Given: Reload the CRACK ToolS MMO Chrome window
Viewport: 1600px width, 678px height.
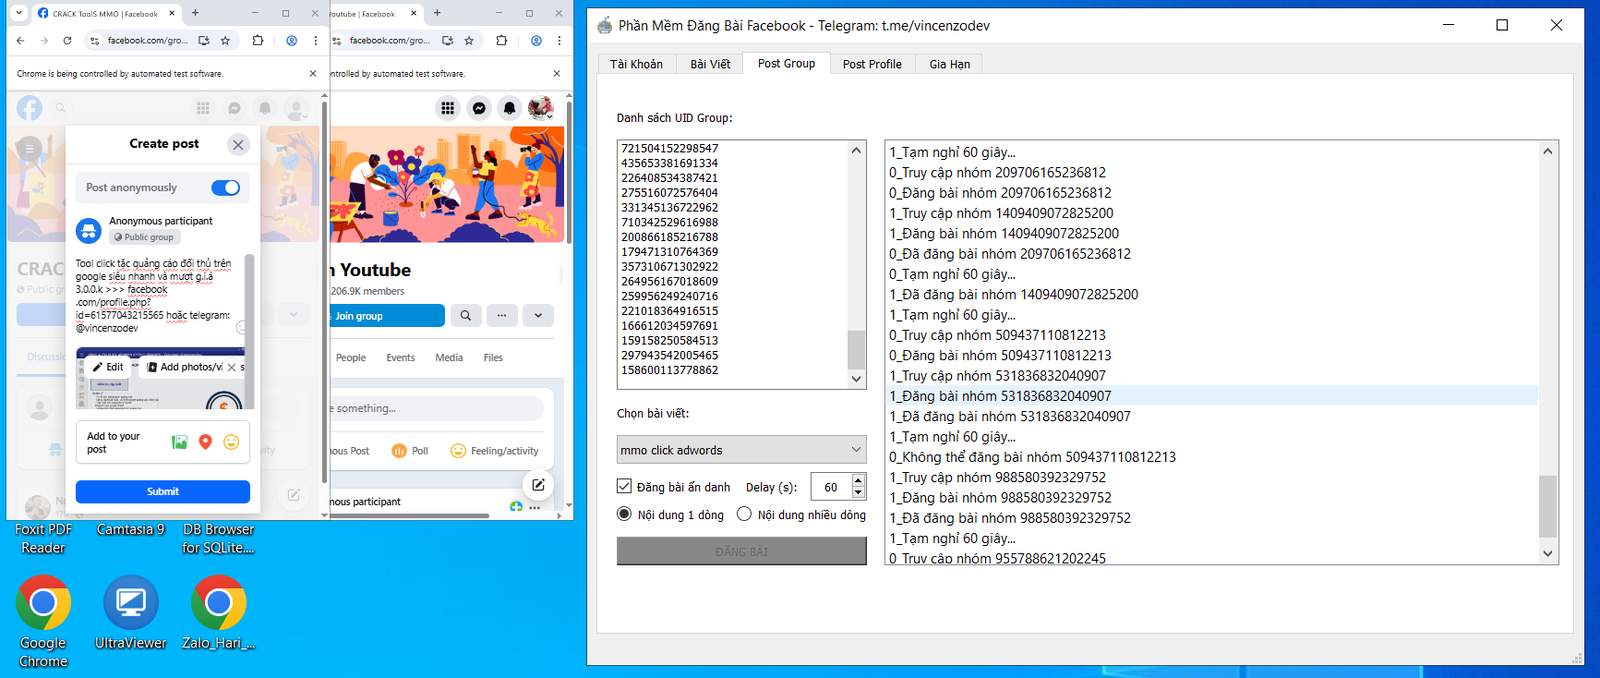Looking at the screenshot, I should click(67, 41).
